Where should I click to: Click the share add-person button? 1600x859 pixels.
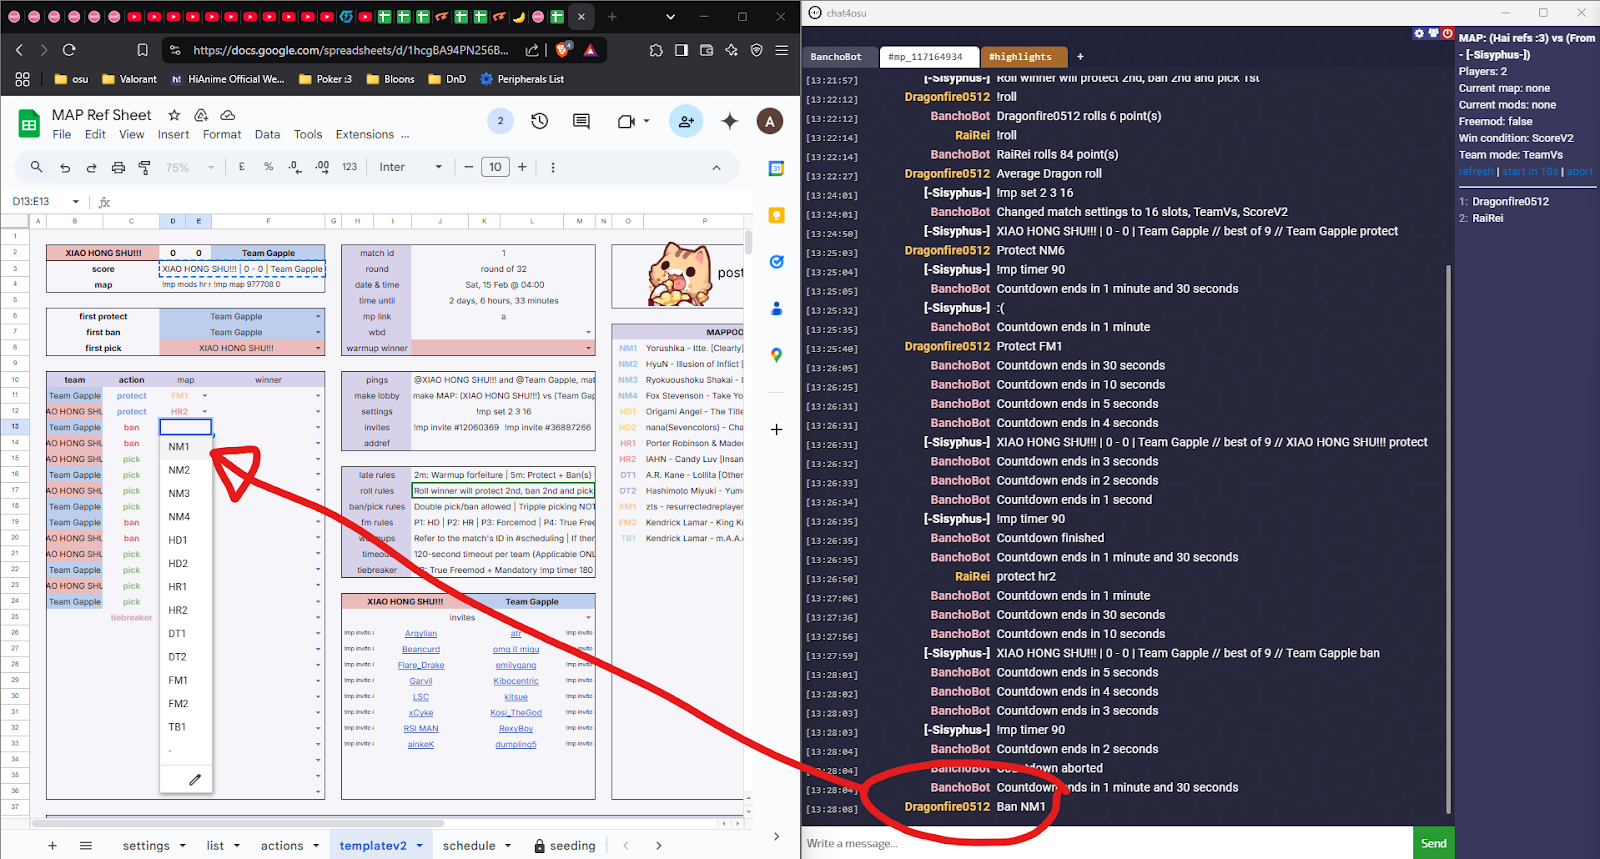(686, 121)
